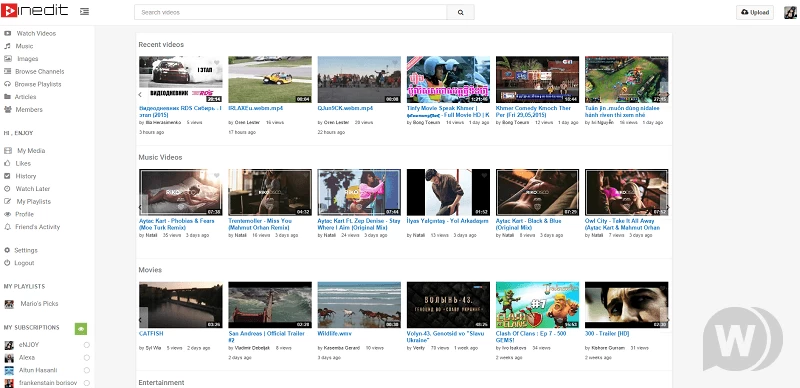Click the My Media icon
The image size is (800, 388).
[x=8, y=151]
